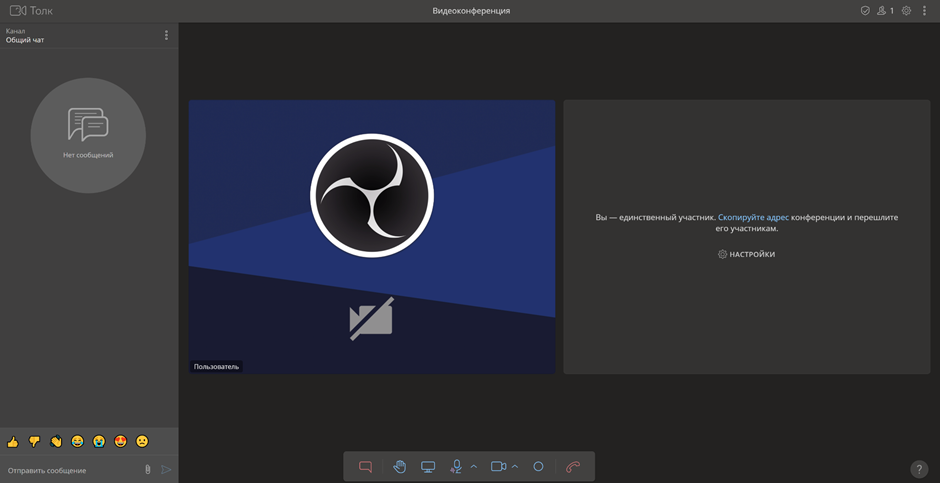
Task: Open settings gear in top bar
Action: click(906, 11)
